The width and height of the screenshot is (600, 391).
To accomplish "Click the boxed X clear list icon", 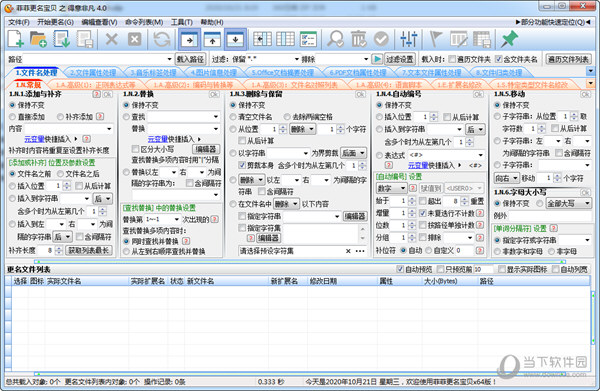I will [134, 39].
